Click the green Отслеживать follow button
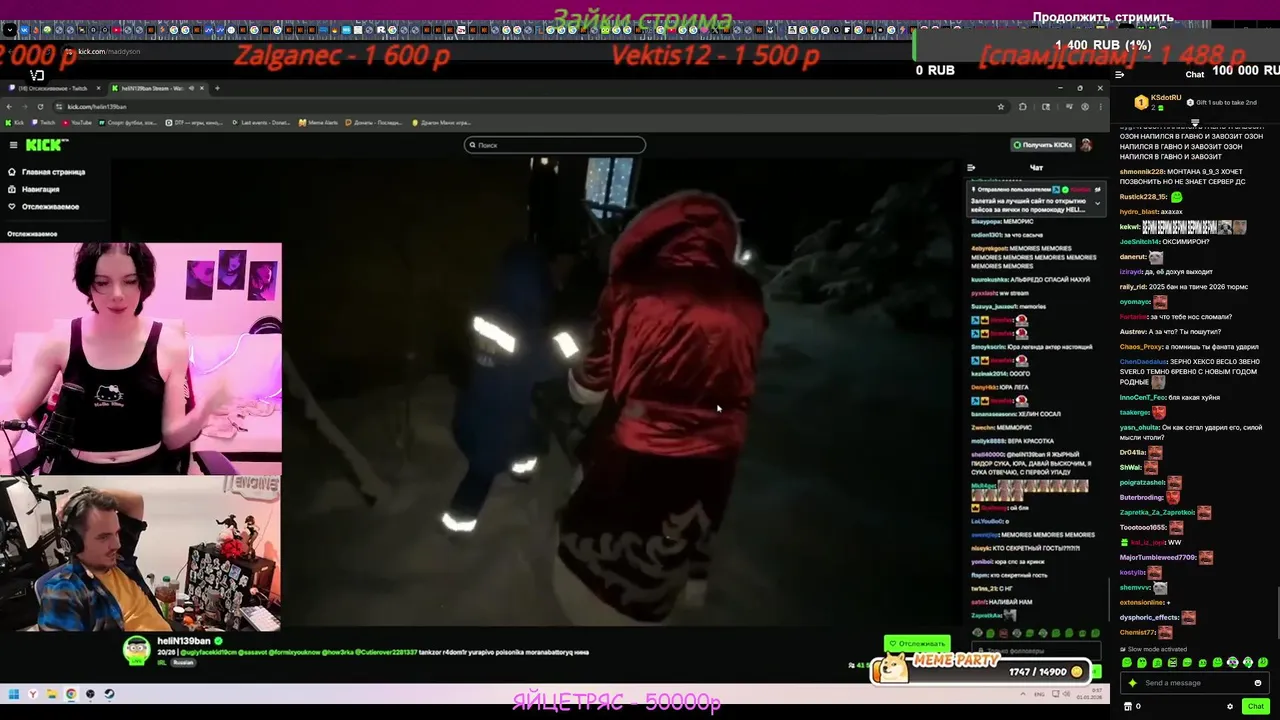Image resolution: width=1280 pixels, height=720 pixels. 917,643
